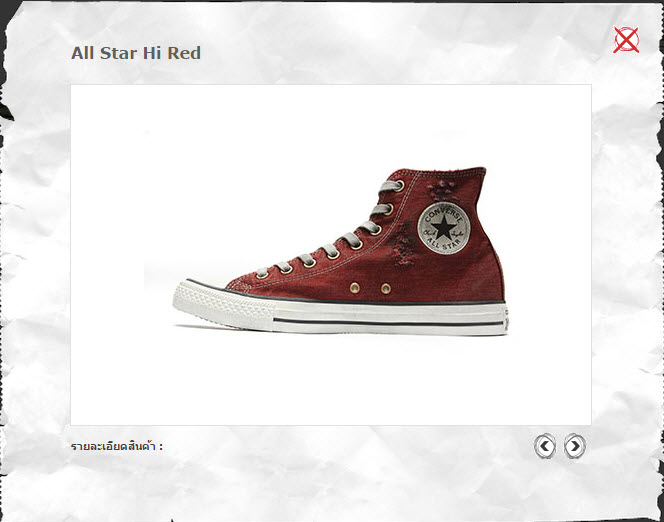Go to the previous product image
Viewport: 664px width, 522px height.
pos(545,446)
